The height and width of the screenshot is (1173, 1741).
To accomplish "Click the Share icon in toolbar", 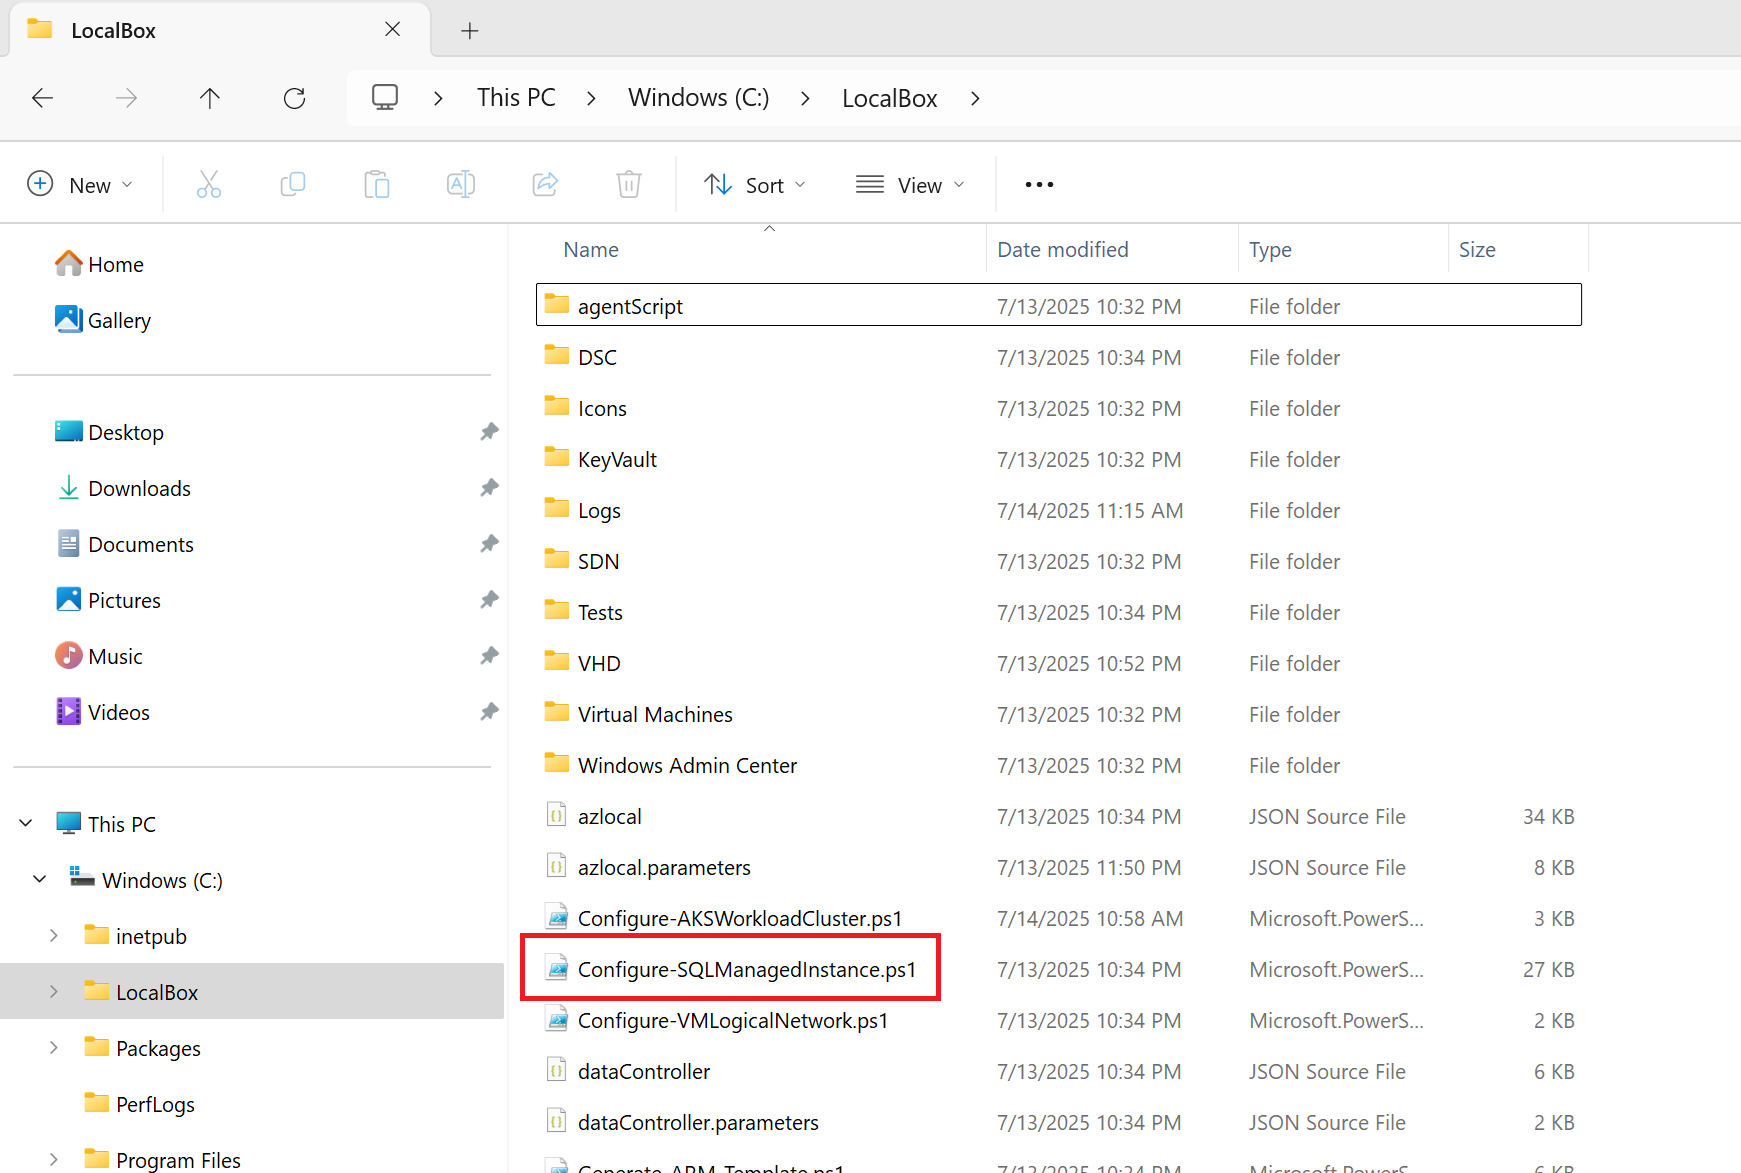I will (545, 185).
